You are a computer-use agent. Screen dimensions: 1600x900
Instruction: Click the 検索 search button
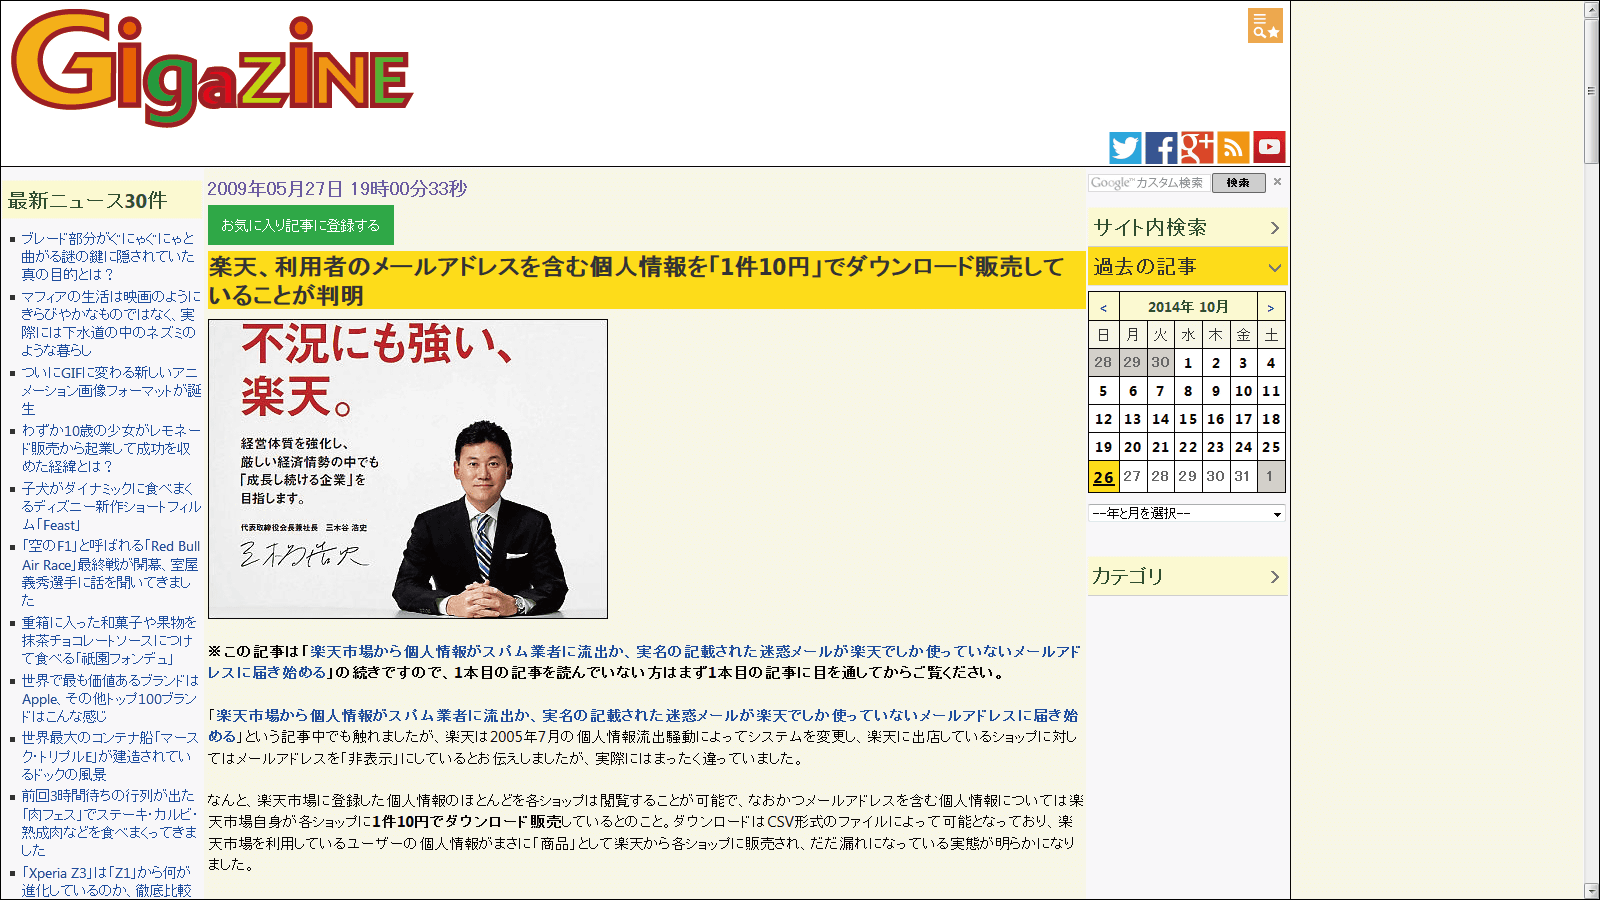click(x=1238, y=183)
